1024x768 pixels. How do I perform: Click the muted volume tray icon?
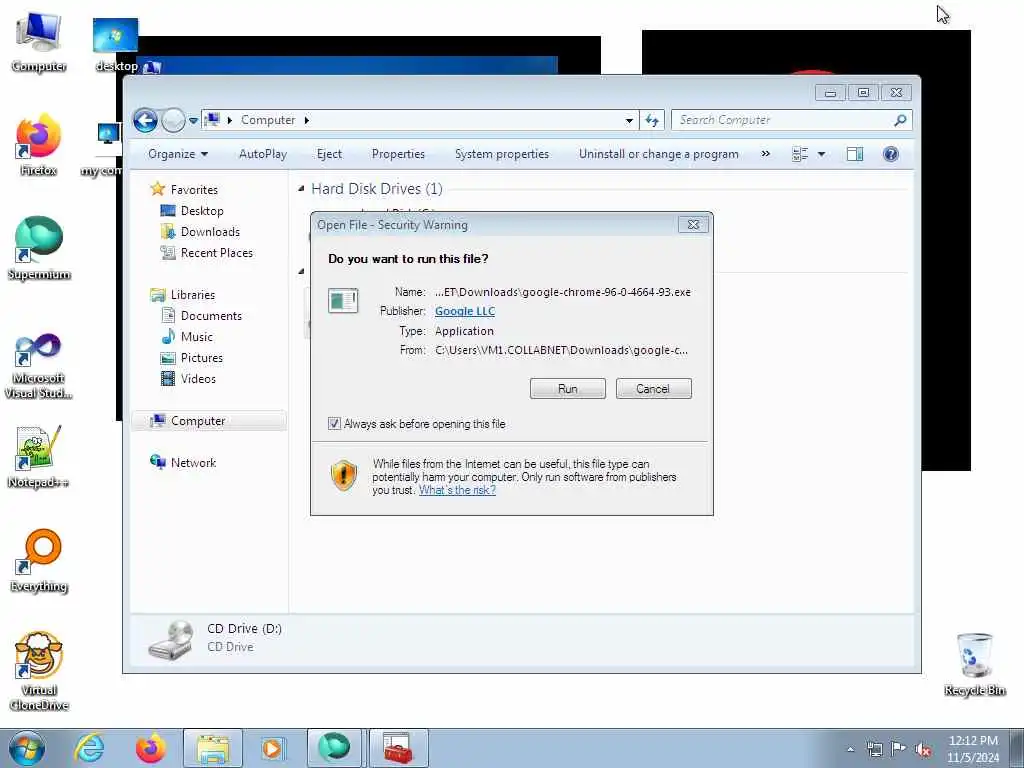pyautogui.click(x=923, y=749)
